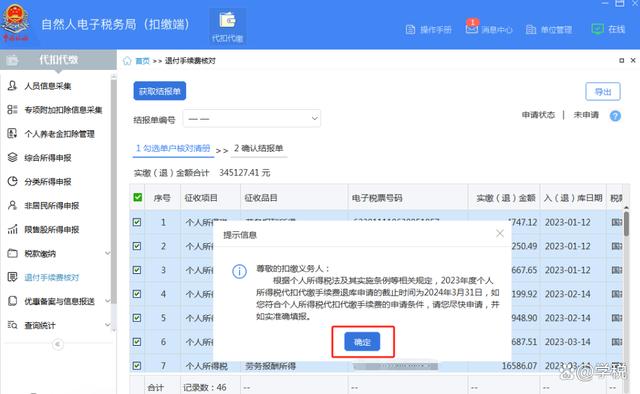The width and height of the screenshot is (640, 394).
Task: Click the 优惠备案与信息报送 icon
Action: (13, 301)
